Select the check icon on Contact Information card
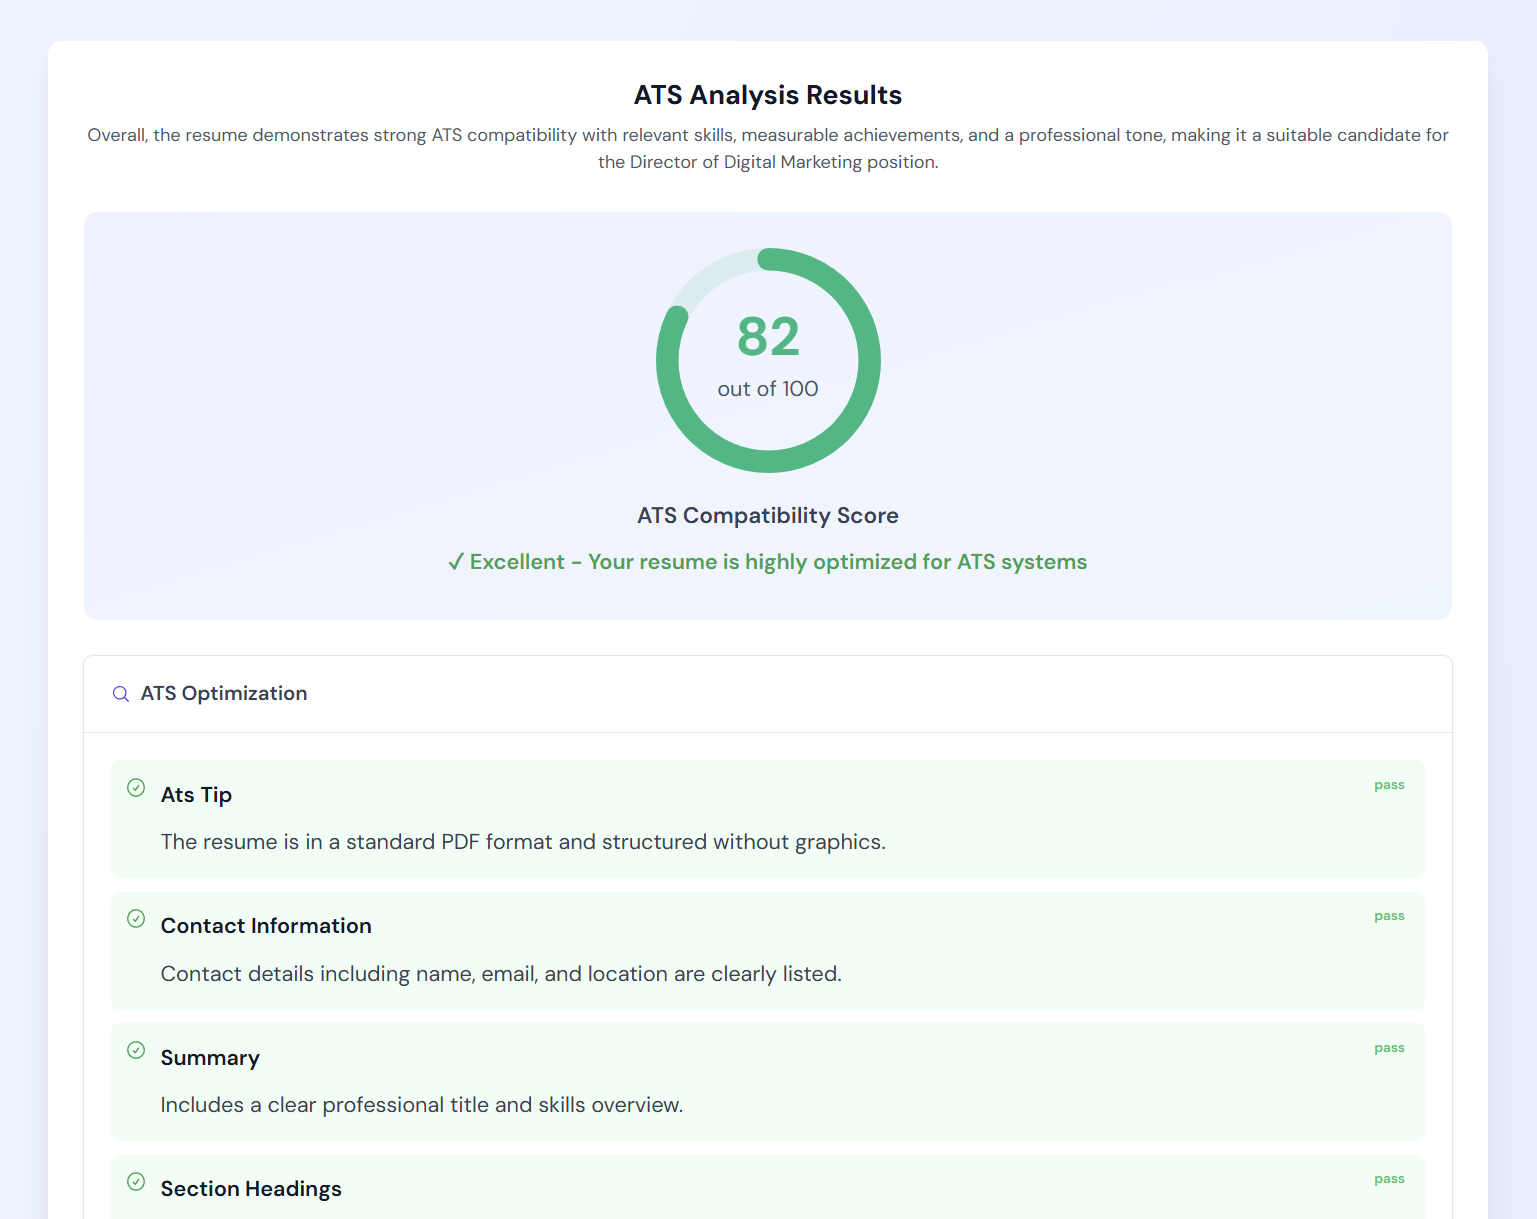Viewport: 1537px width, 1219px height. [136, 919]
